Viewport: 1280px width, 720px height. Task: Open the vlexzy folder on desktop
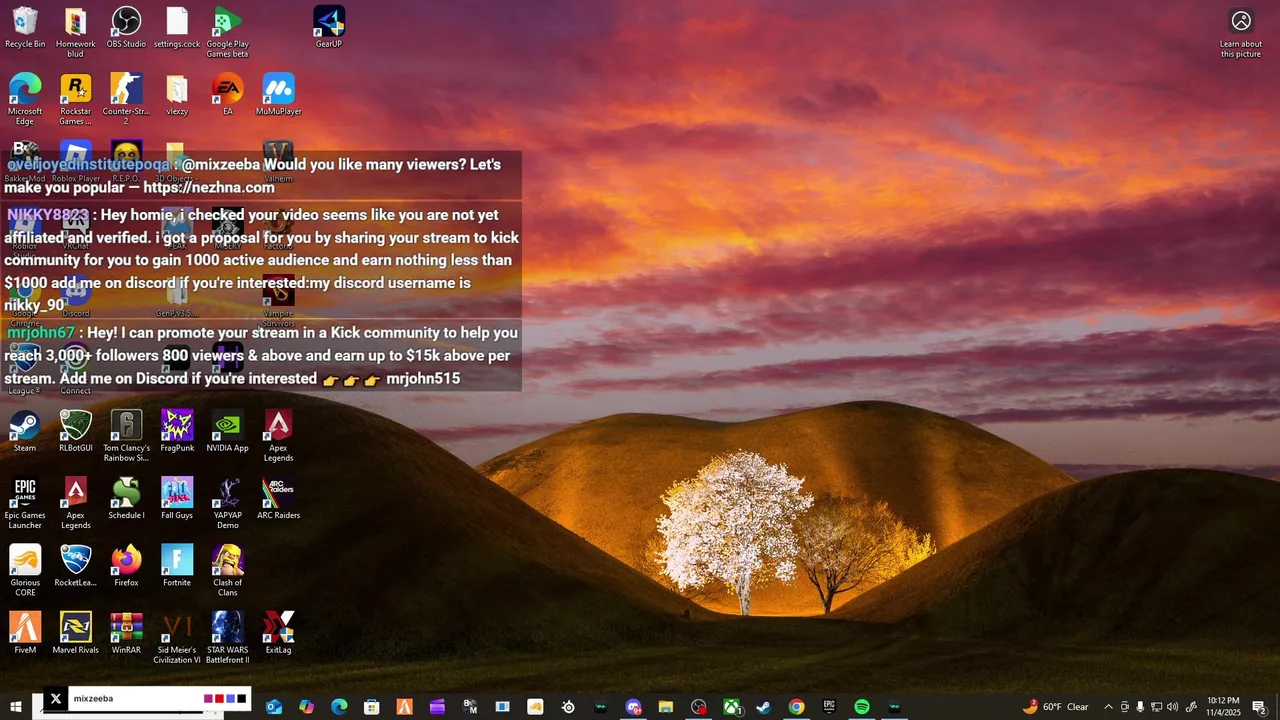point(177,94)
